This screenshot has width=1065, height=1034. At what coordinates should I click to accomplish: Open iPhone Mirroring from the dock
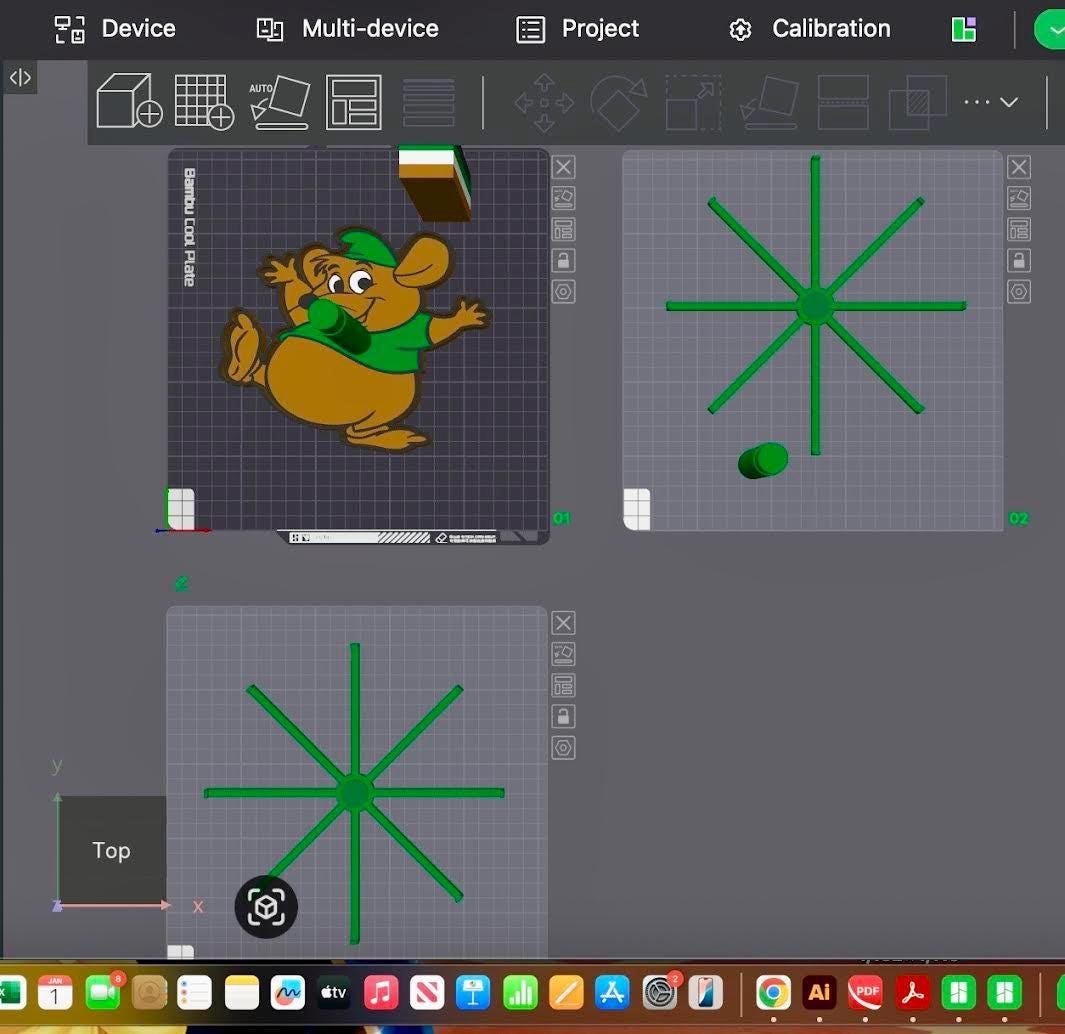click(706, 993)
